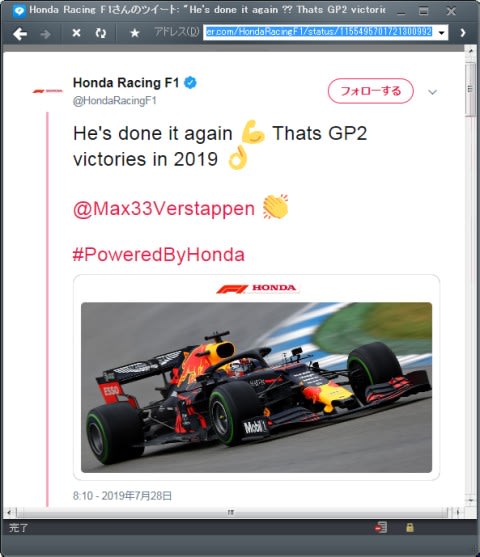The height and width of the screenshot is (557, 480).
Task: Click the red exit icon in status bar
Action: point(381,527)
